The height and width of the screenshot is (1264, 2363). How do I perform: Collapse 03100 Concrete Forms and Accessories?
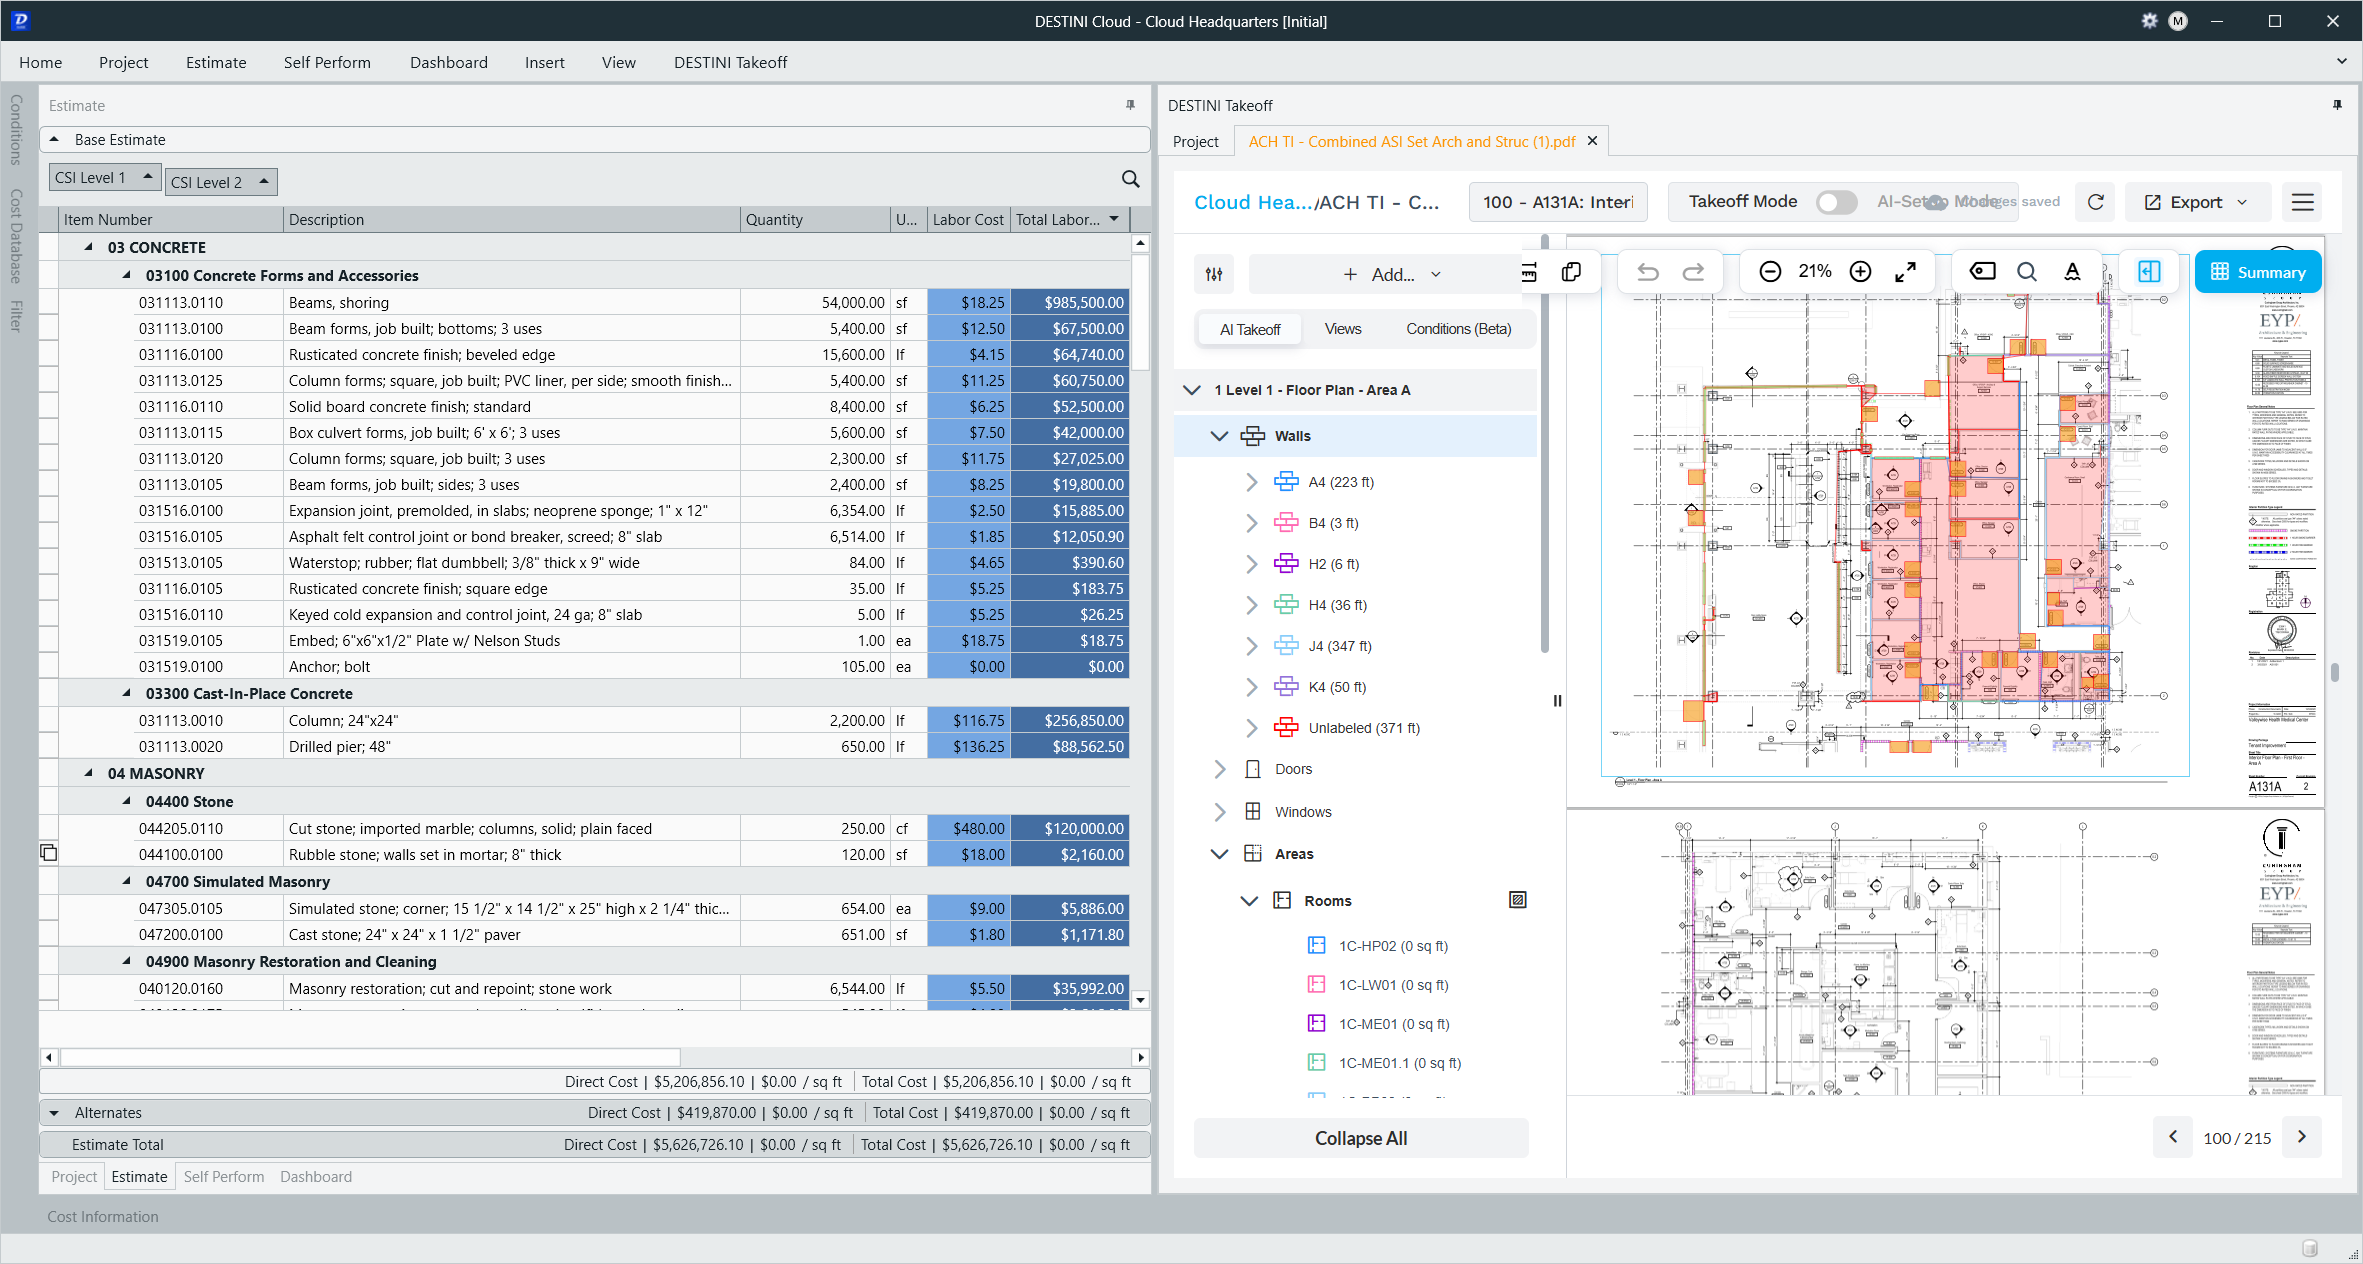point(127,275)
